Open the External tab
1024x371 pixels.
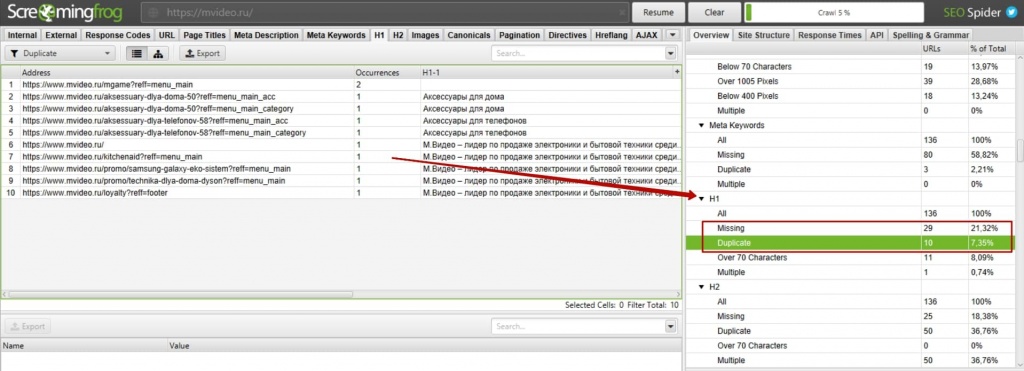62,35
